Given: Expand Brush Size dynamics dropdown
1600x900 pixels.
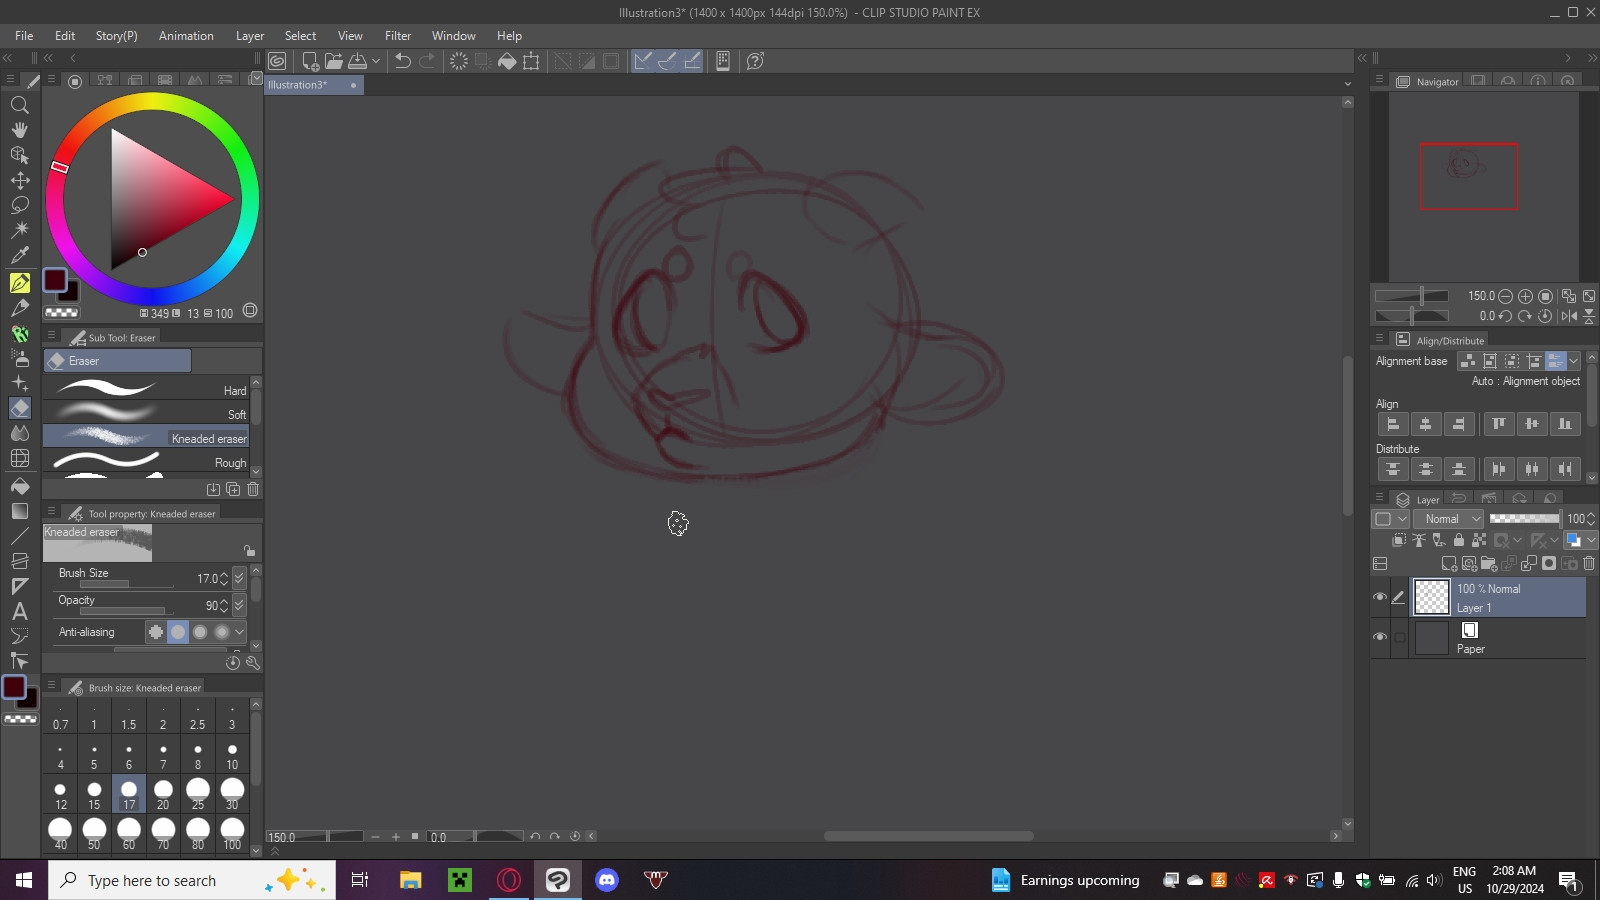Looking at the screenshot, I should (239, 578).
